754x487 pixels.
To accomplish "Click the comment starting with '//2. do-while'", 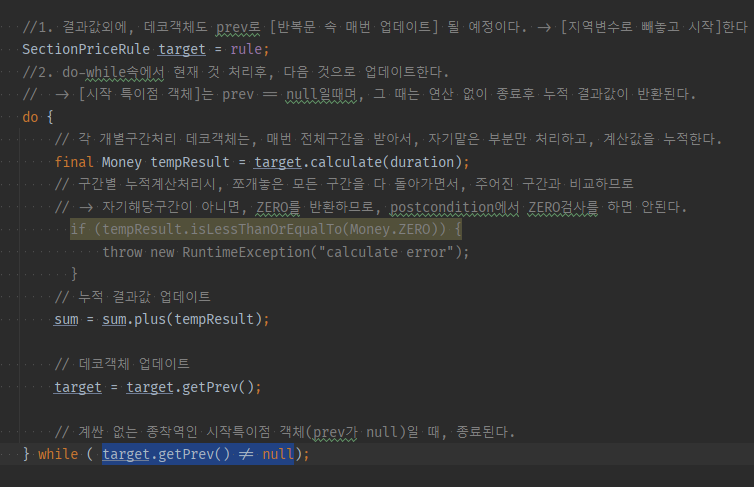I will point(236,72).
